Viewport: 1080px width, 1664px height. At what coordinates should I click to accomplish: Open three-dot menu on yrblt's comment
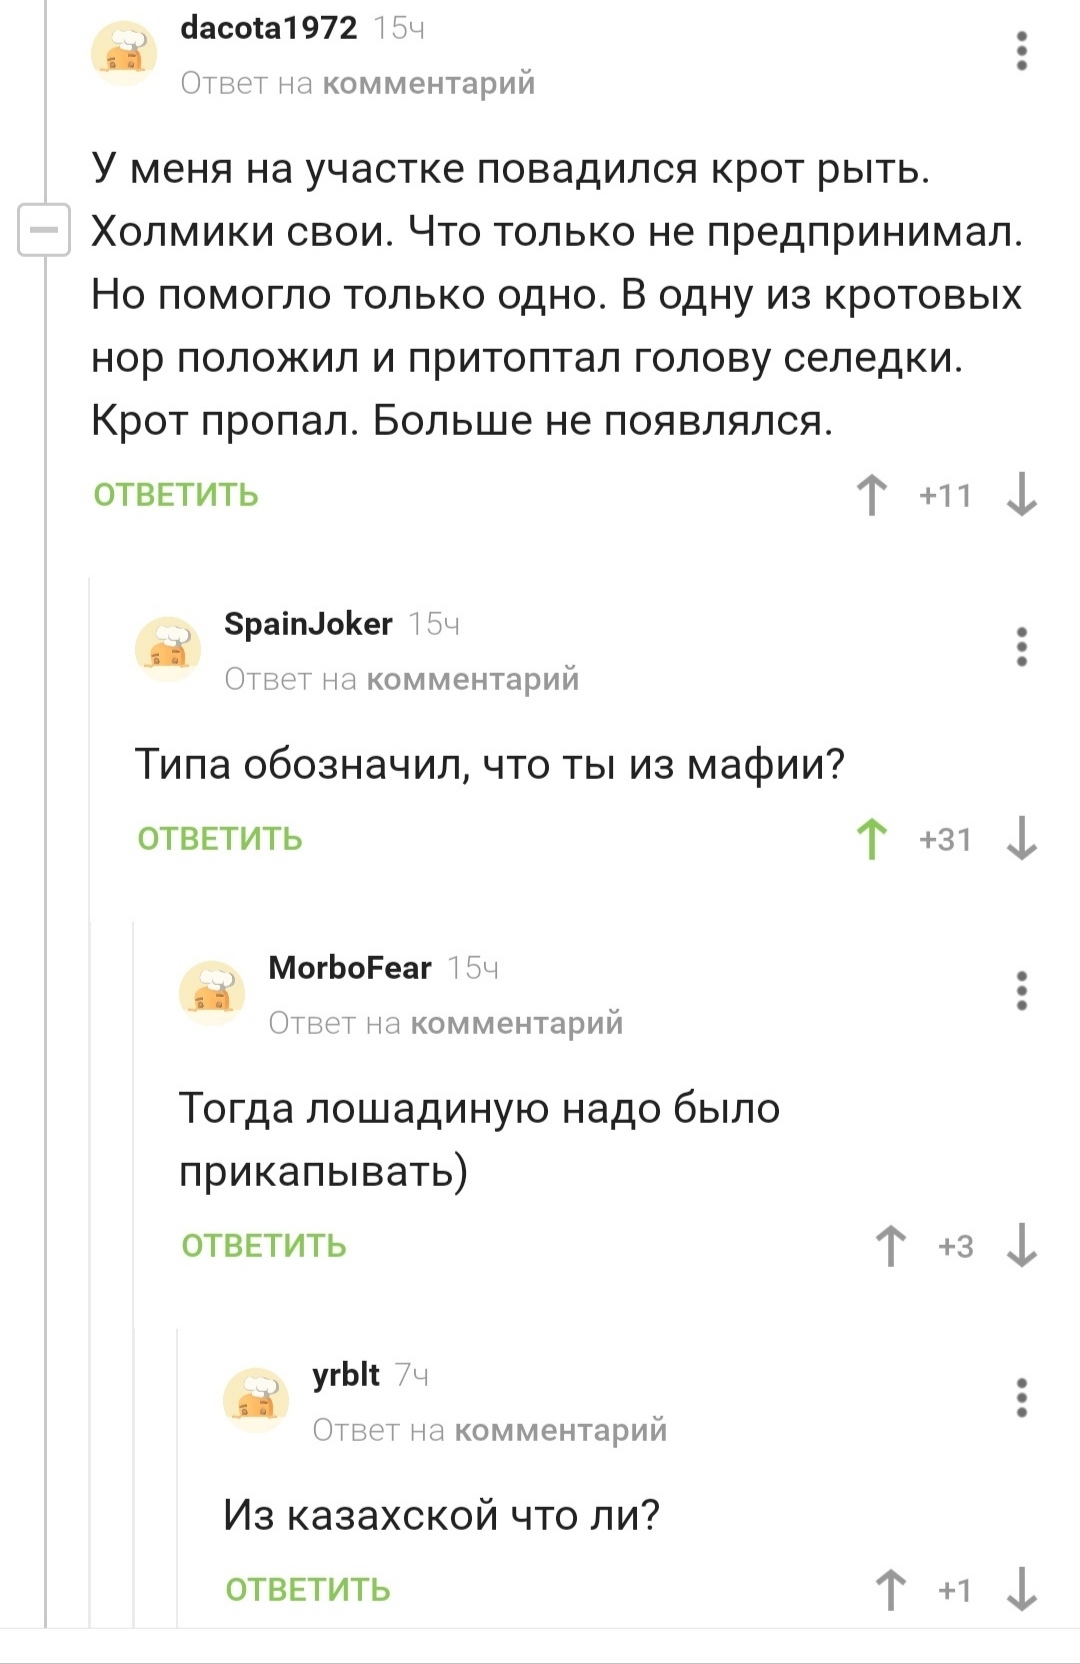(1021, 1398)
